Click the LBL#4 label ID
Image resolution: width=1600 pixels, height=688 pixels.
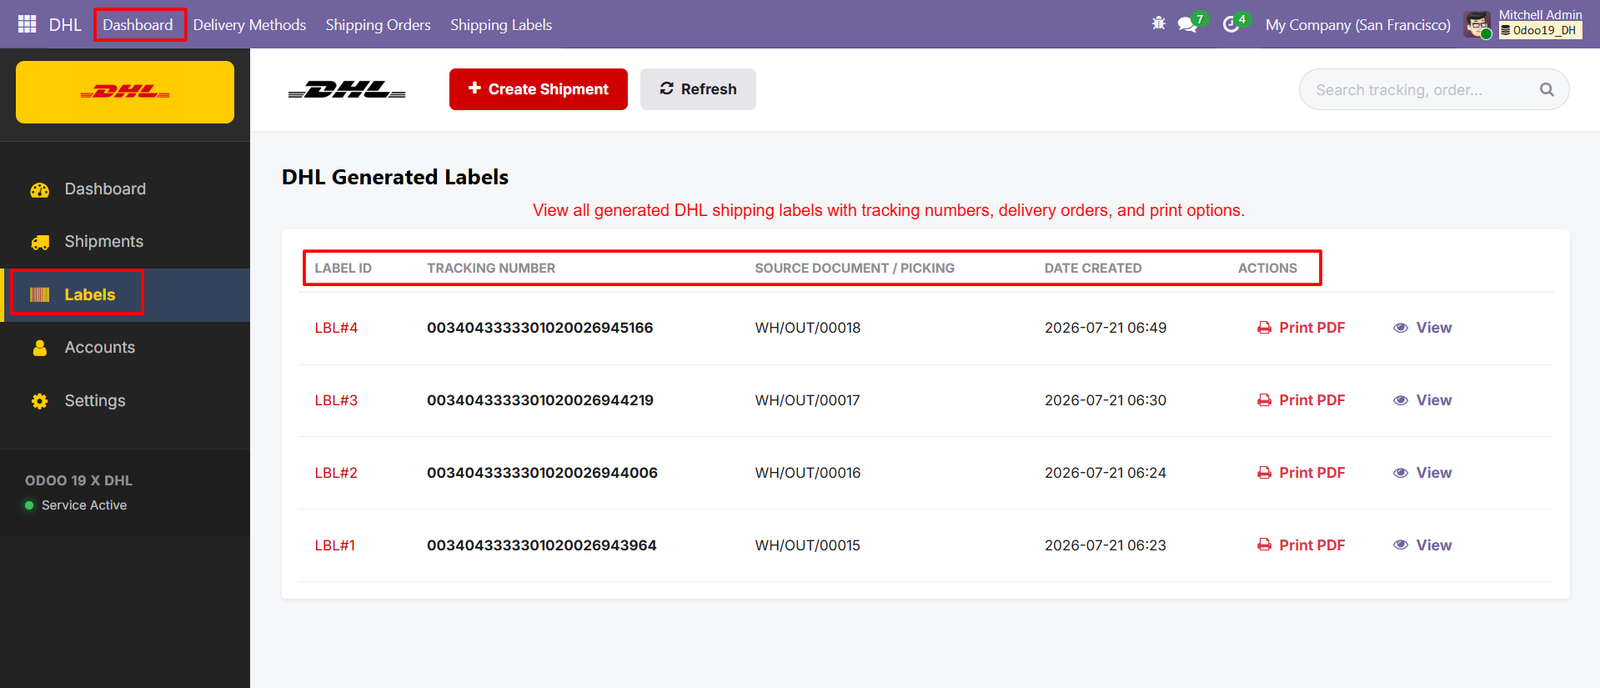336,328
